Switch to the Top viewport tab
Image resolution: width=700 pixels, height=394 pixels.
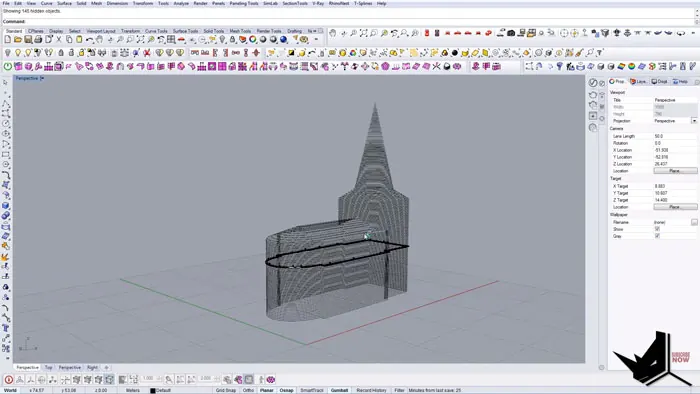pyautogui.click(x=48, y=367)
